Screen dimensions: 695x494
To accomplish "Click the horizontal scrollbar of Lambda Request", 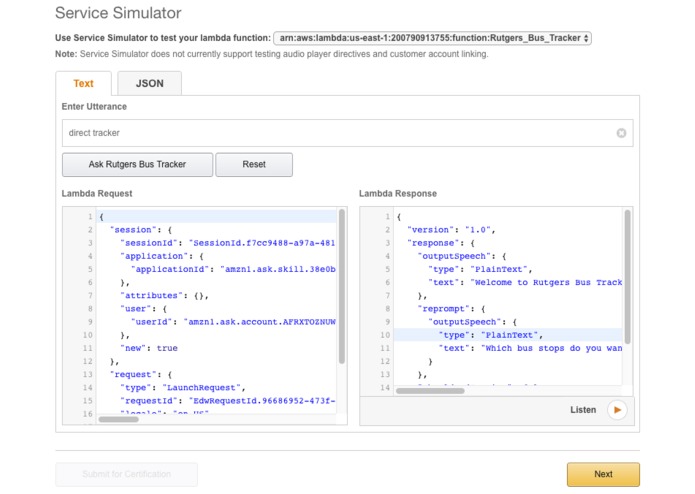I will [118, 419].
